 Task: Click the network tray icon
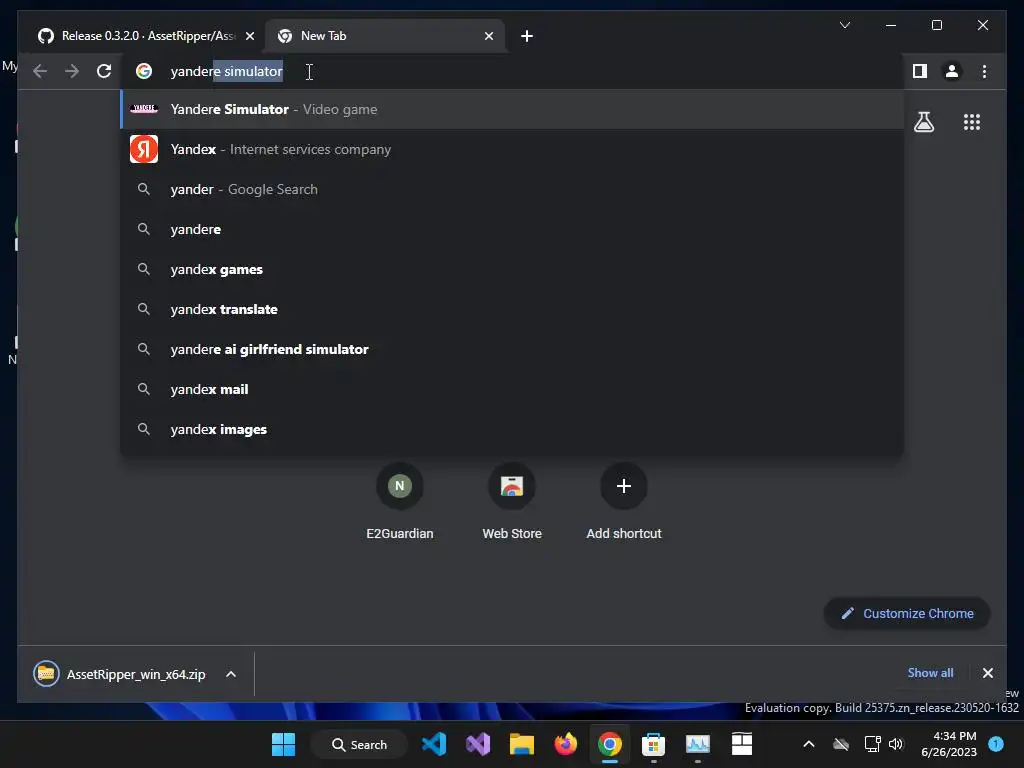tap(872, 744)
